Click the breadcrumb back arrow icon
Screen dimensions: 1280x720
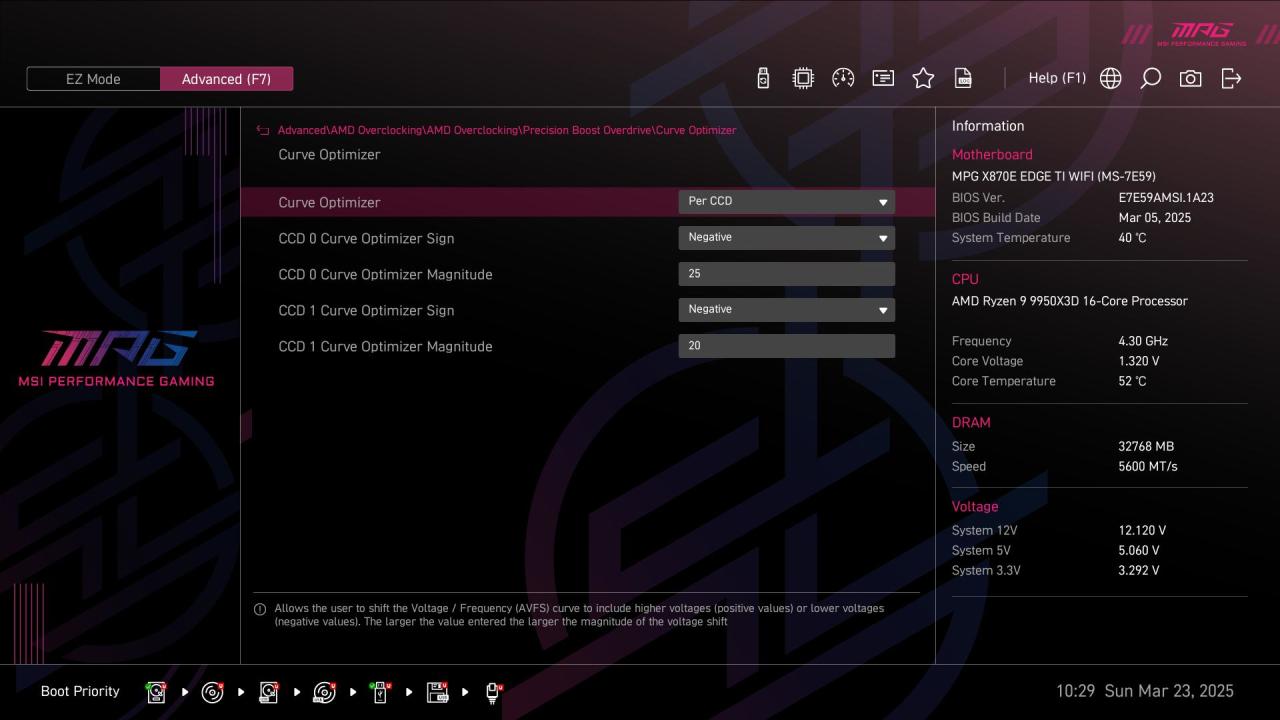[x=263, y=130]
